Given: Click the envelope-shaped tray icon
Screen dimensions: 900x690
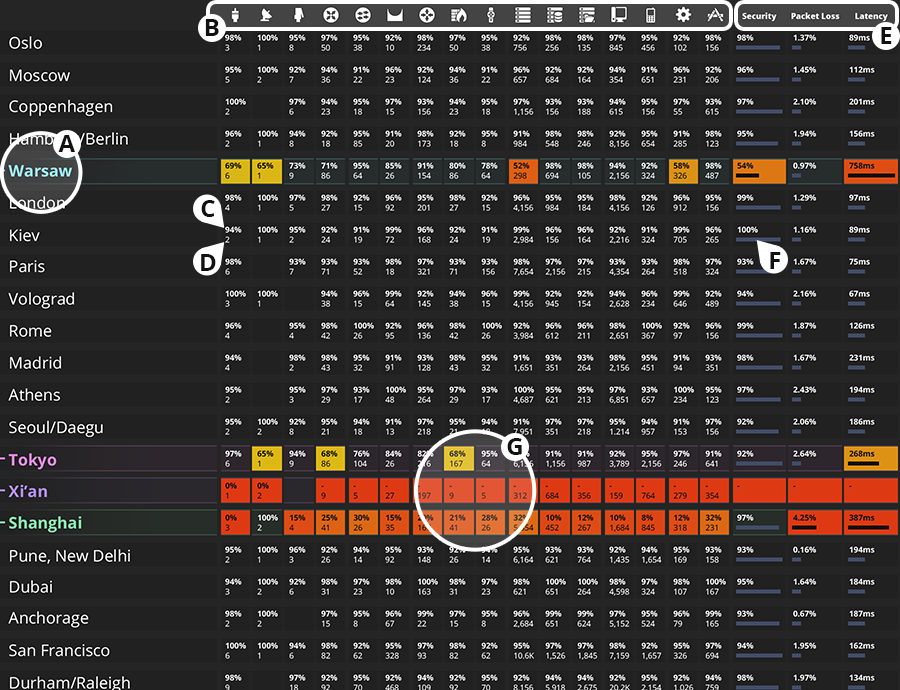Looking at the screenshot, I should coord(394,15).
